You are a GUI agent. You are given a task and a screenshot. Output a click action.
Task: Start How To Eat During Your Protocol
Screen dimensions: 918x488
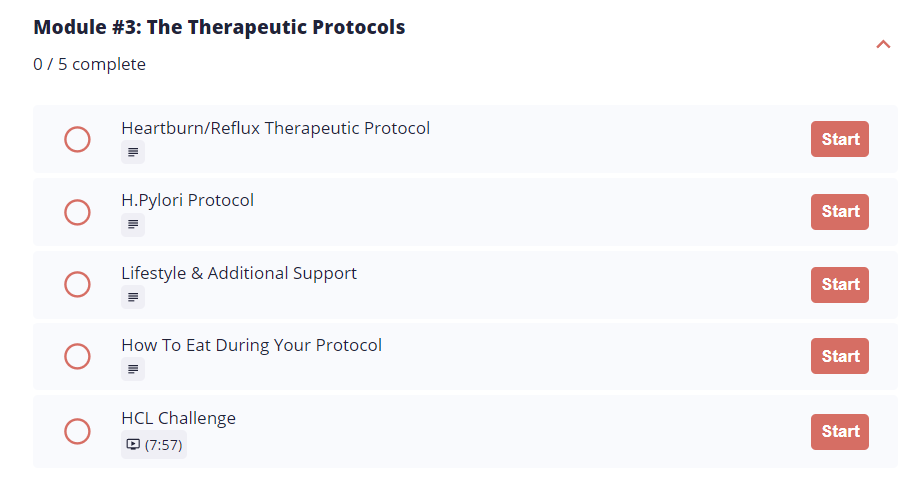[840, 356]
